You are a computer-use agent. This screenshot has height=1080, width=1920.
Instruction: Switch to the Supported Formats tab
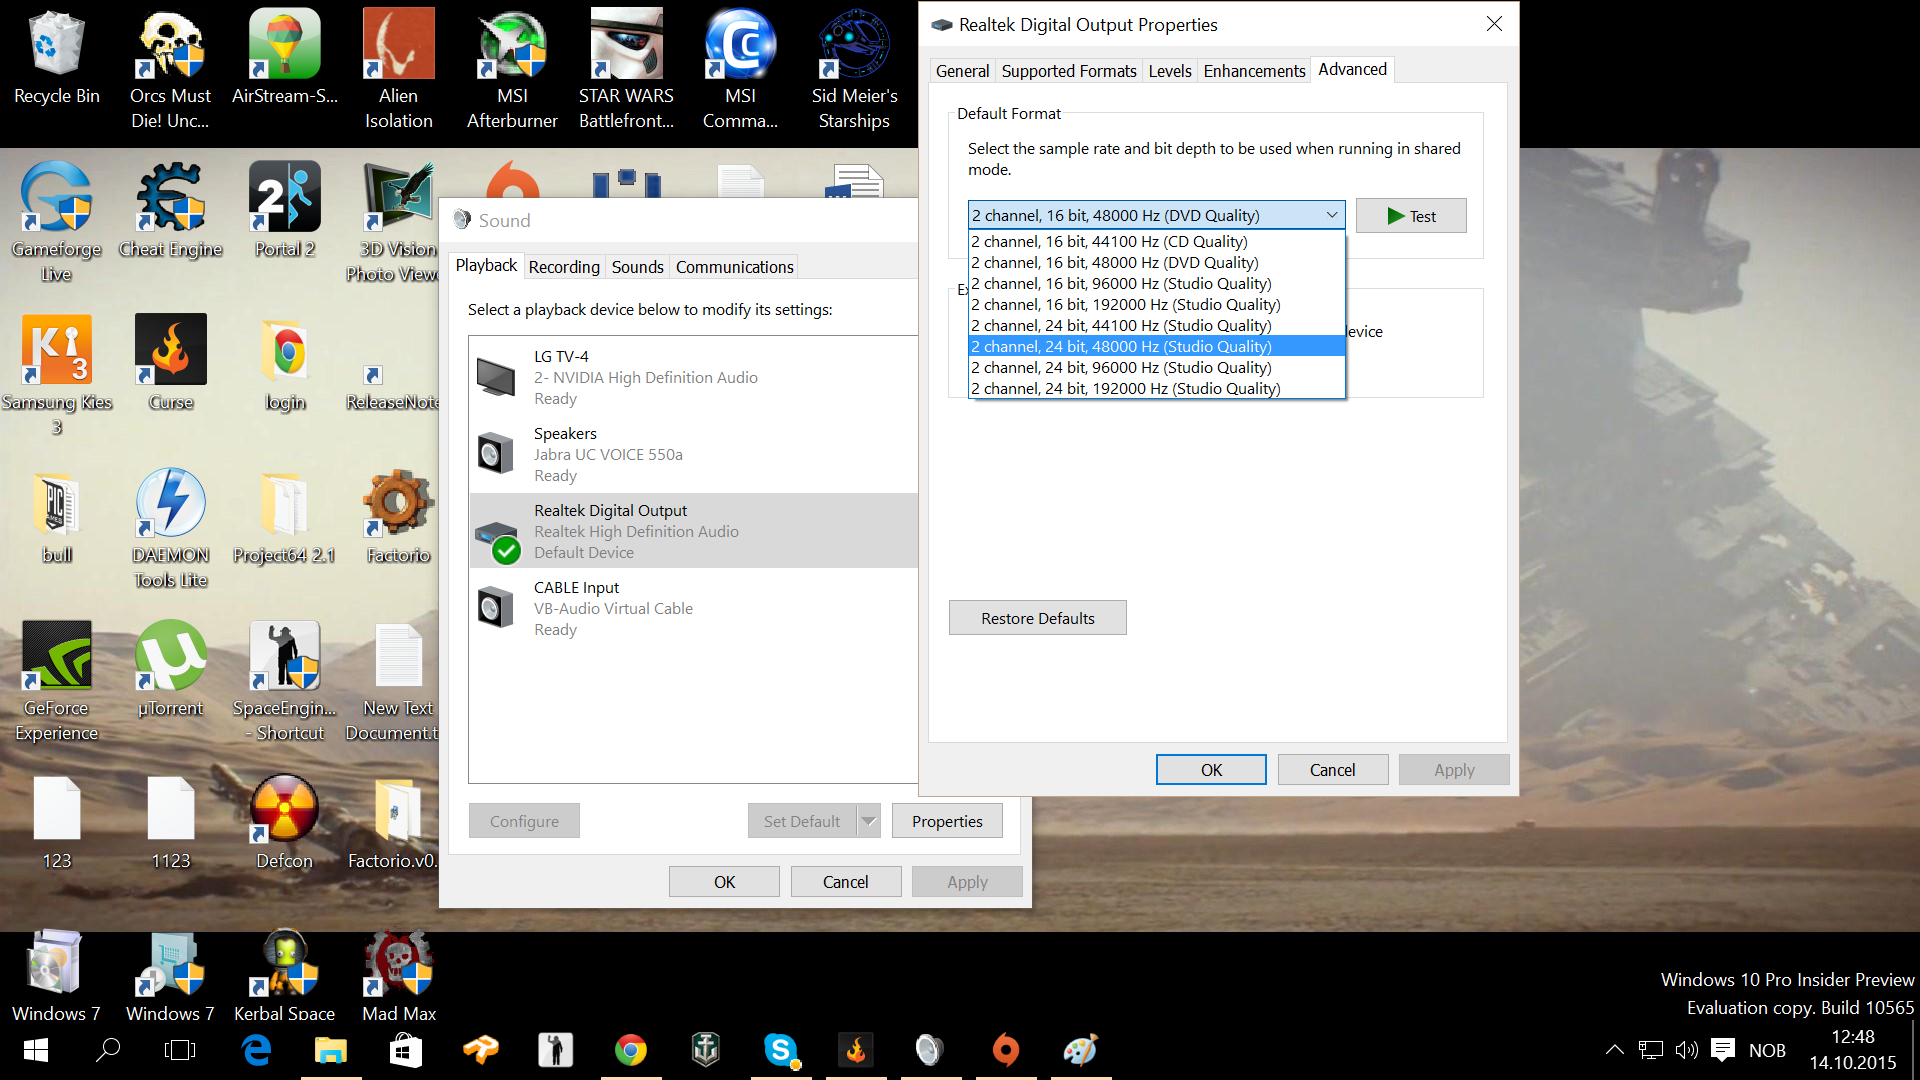pos(1069,71)
